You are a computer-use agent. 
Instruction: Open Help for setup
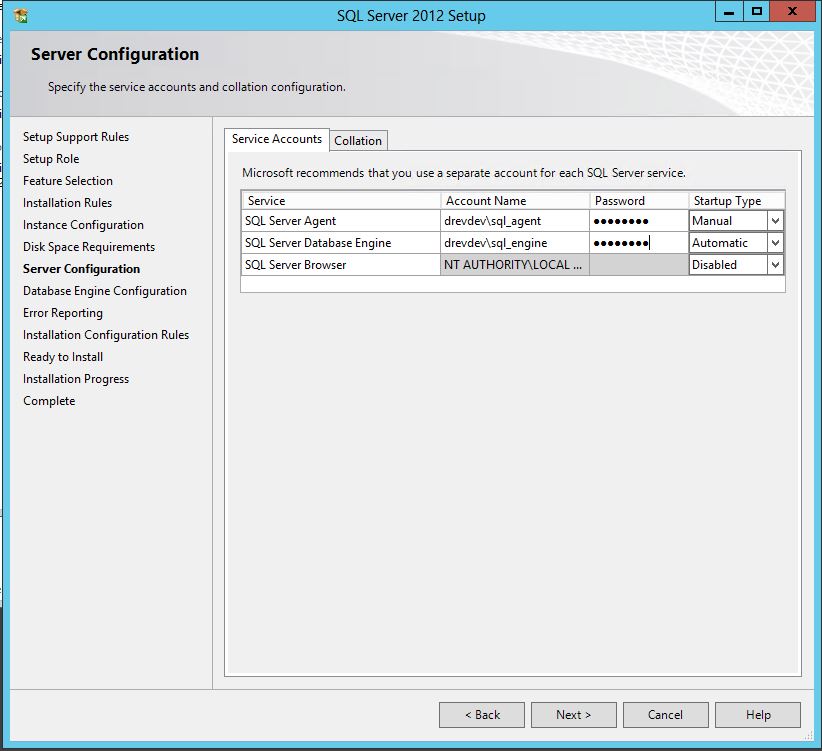[x=758, y=715]
